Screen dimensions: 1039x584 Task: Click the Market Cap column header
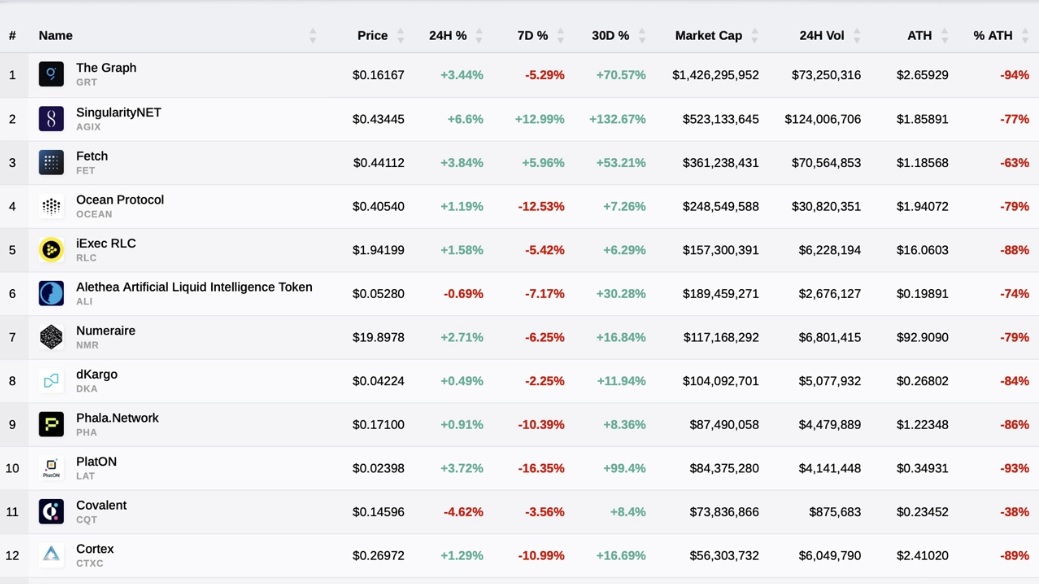[708, 36]
